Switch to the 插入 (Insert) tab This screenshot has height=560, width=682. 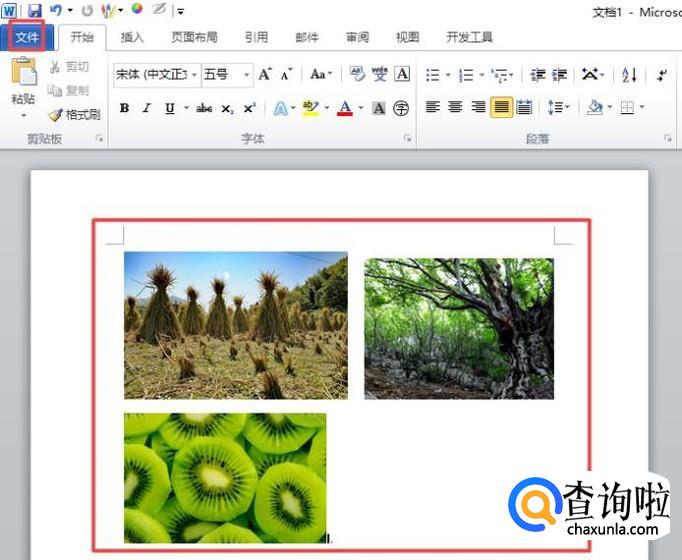(x=132, y=37)
